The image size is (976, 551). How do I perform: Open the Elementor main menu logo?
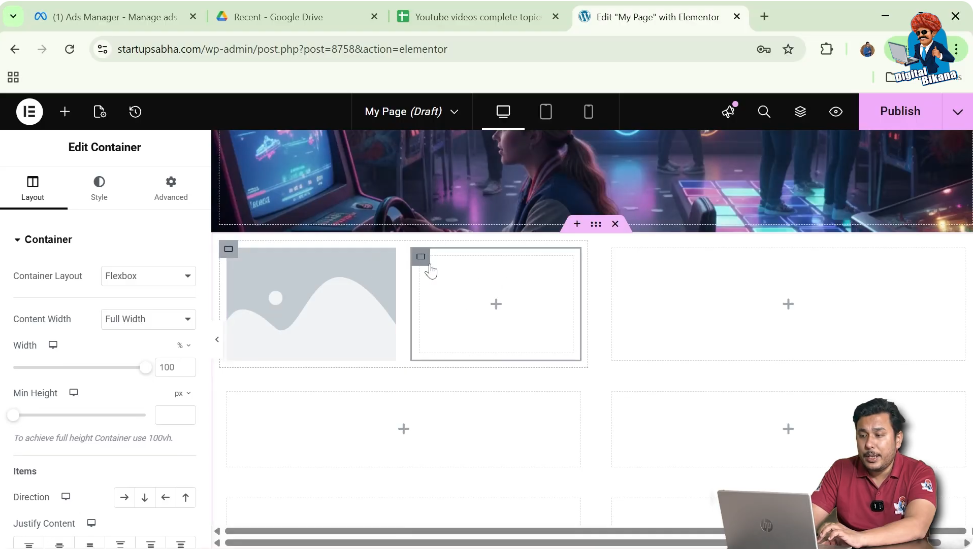29,112
